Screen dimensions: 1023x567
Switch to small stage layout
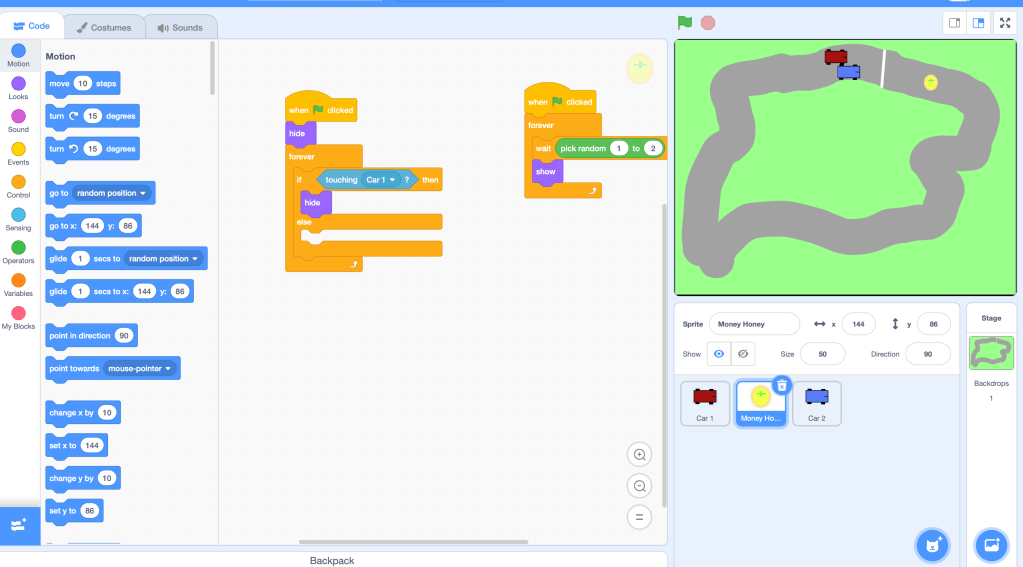(955, 23)
